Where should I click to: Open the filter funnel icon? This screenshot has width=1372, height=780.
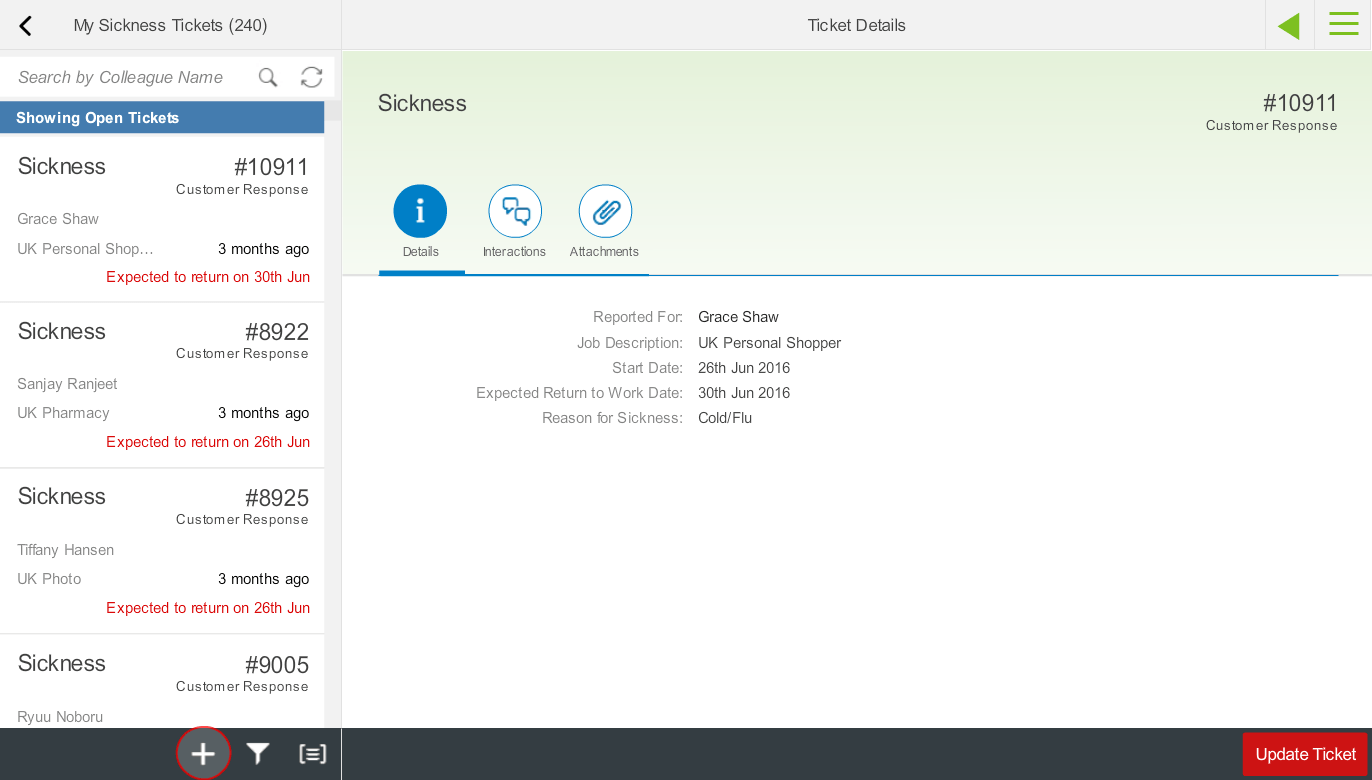[x=259, y=754]
